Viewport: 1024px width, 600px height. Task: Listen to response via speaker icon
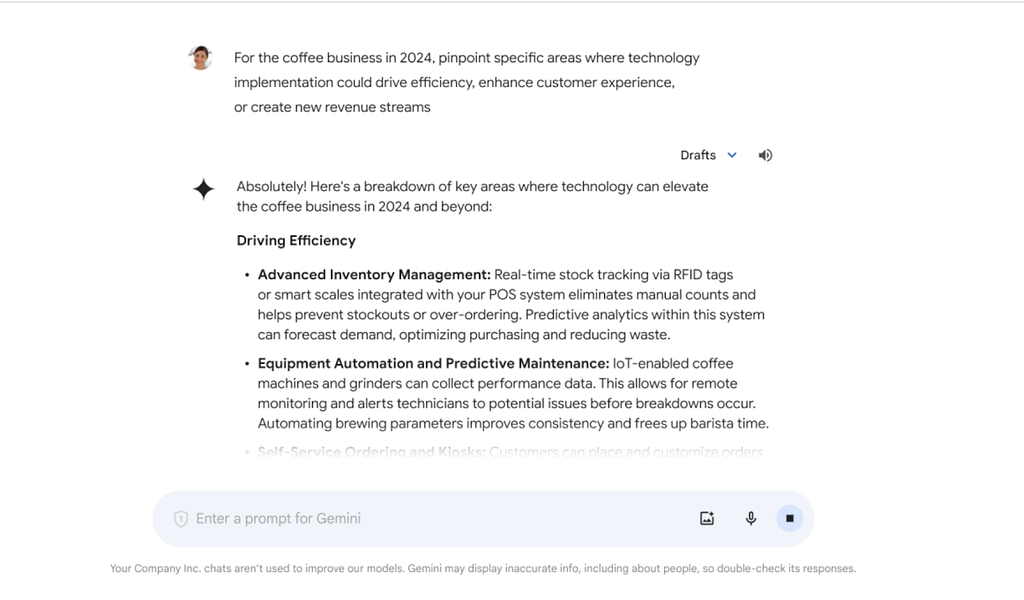765,155
